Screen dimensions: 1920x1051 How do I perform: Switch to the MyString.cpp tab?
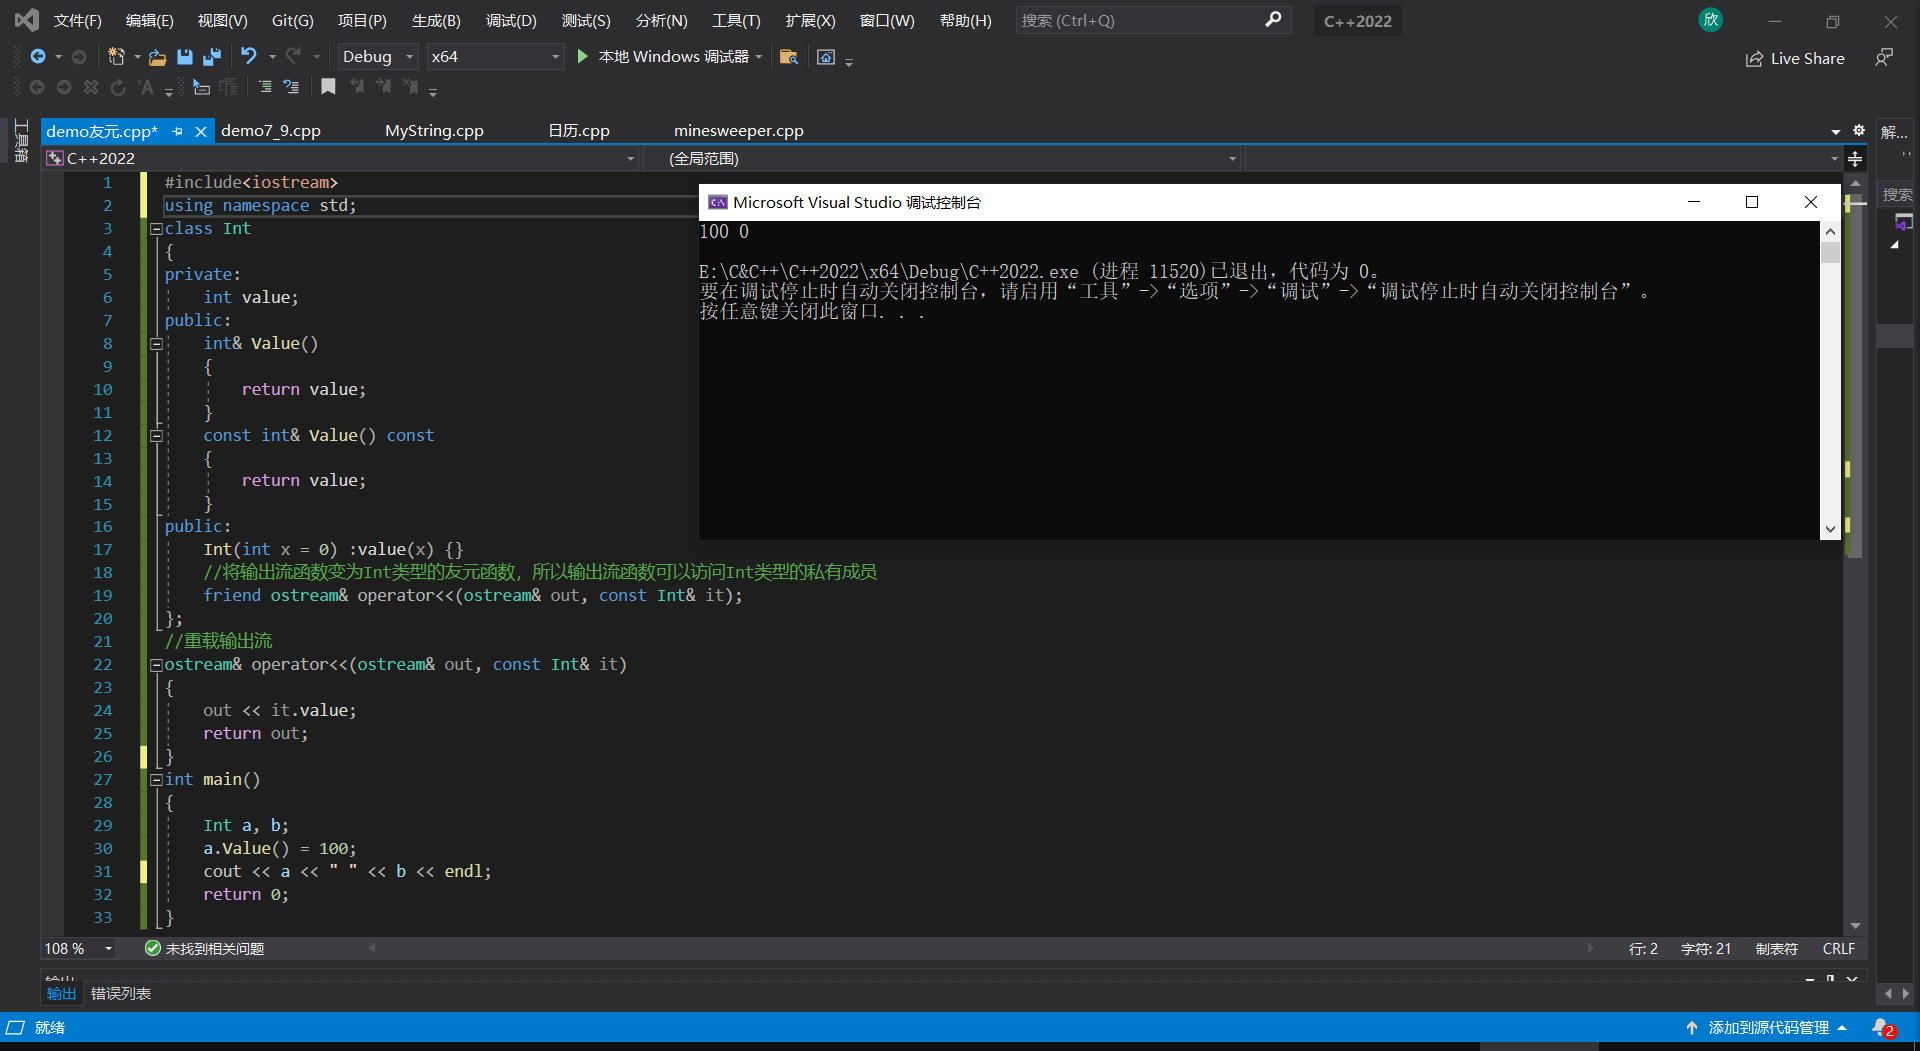tap(434, 131)
